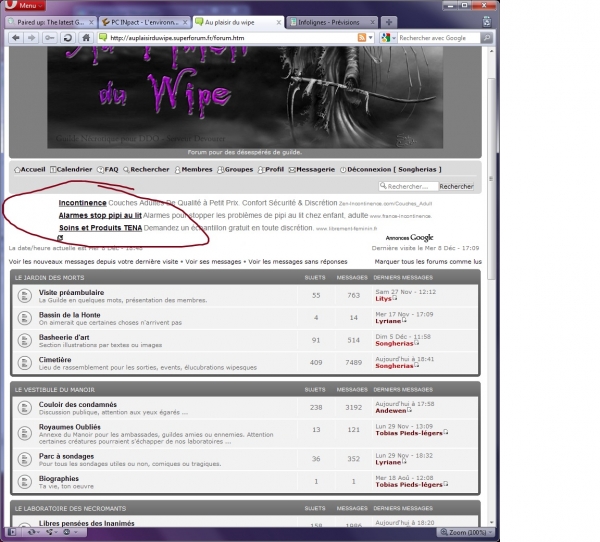
Task: Open the Alarmes stop pipi au lit ad
Action: click(100, 215)
